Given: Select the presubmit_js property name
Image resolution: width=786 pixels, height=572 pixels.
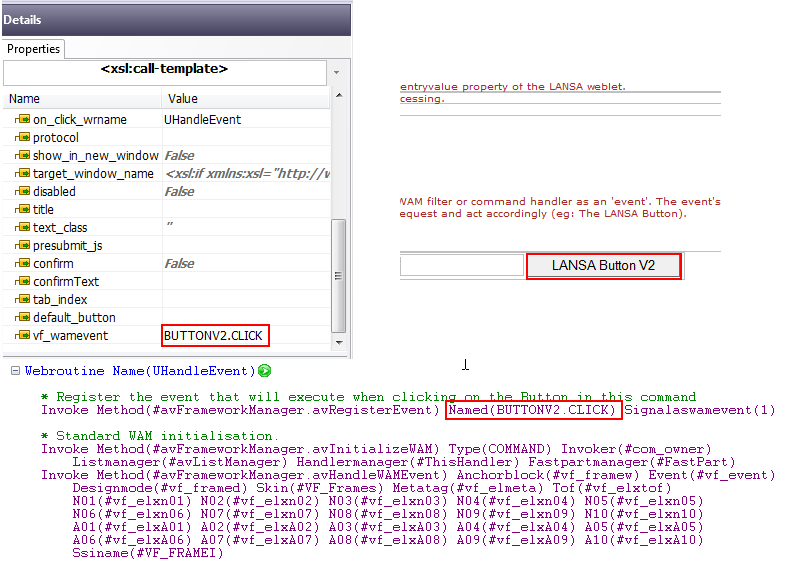Looking at the screenshot, I should click(68, 245).
